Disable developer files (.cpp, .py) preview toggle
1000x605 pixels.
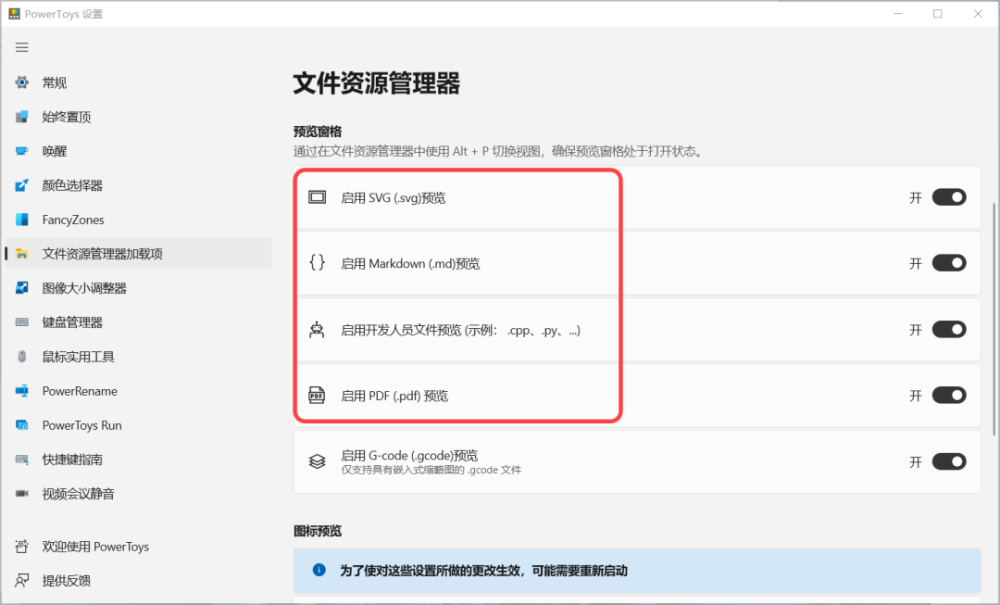tap(949, 330)
